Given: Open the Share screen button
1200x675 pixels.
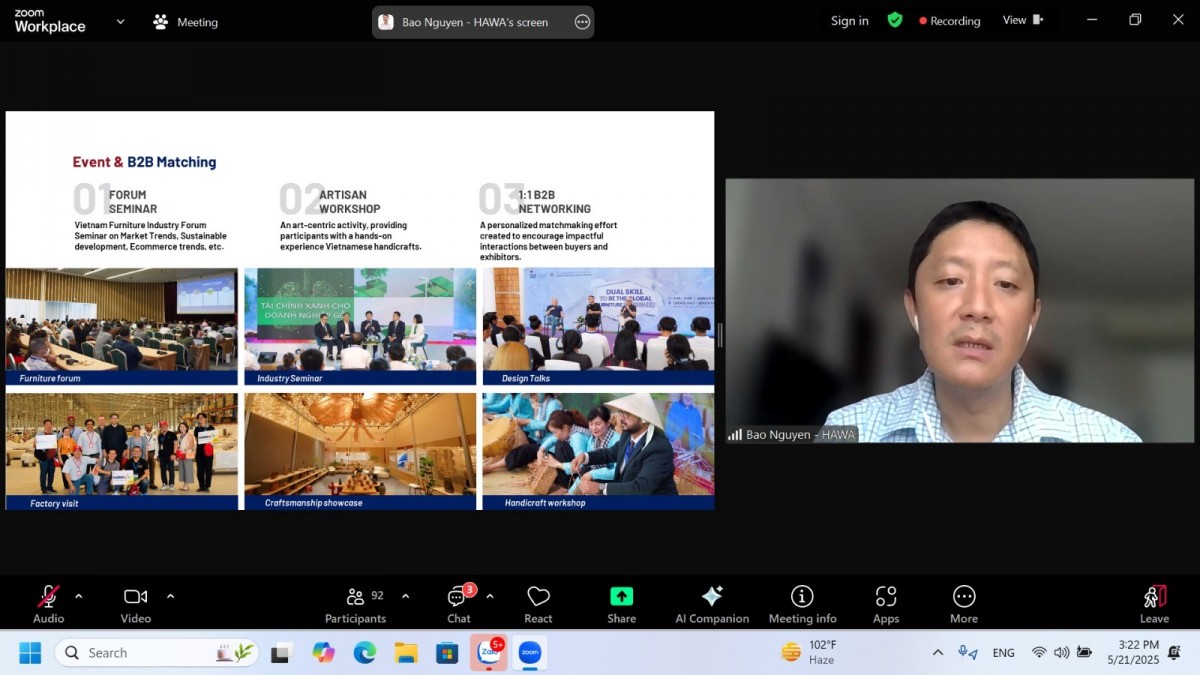Looking at the screenshot, I should (621, 605).
